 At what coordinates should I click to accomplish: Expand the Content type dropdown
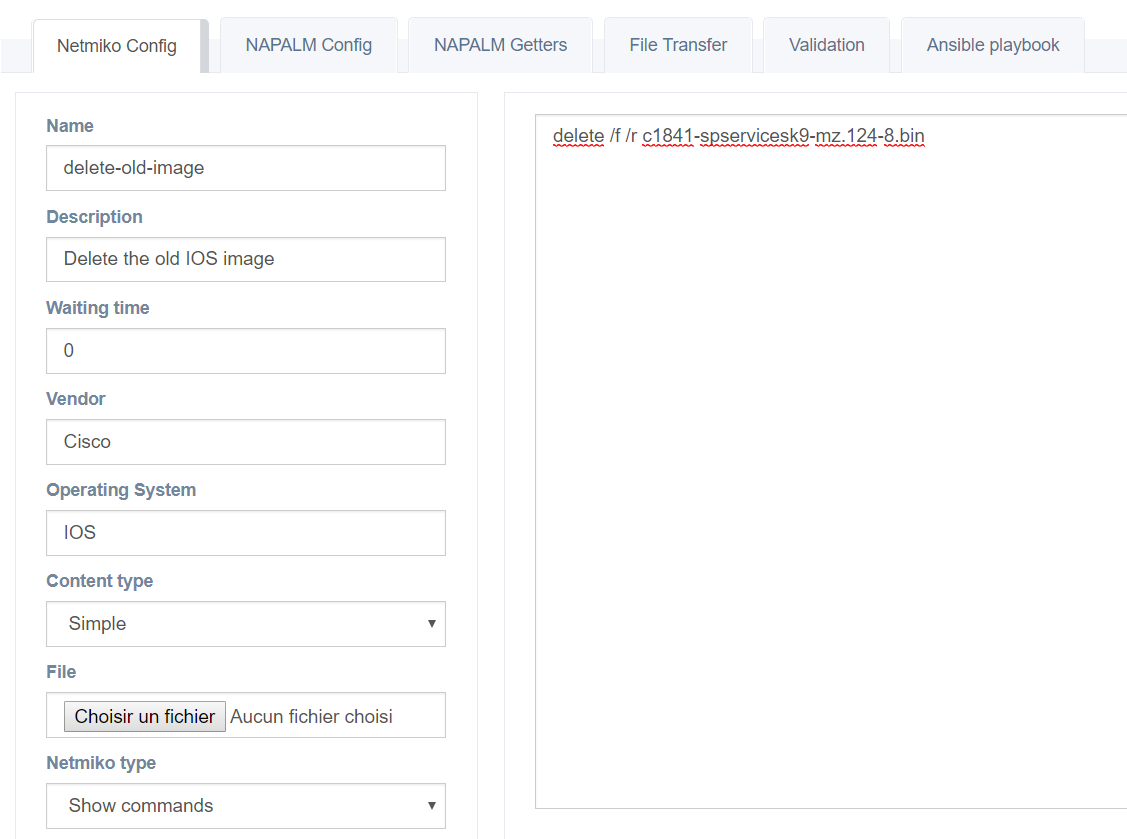point(246,624)
